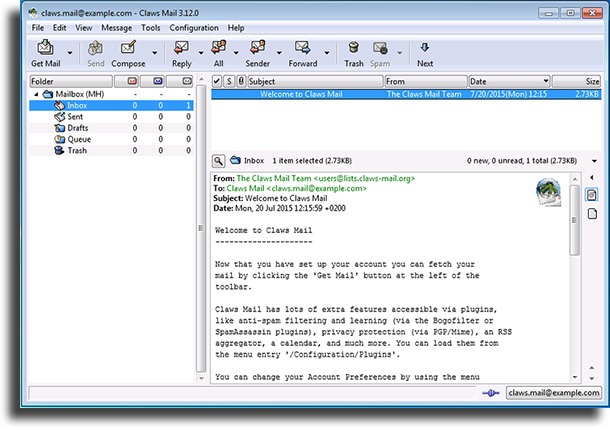Viewport: 610px width, 430px height.
Task: Click the sender avatar image
Action: coord(548,192)
